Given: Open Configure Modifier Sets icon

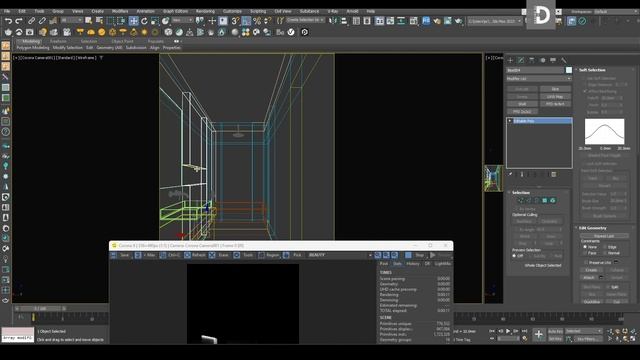Looking at the screenshot, I should coord(553,174).
